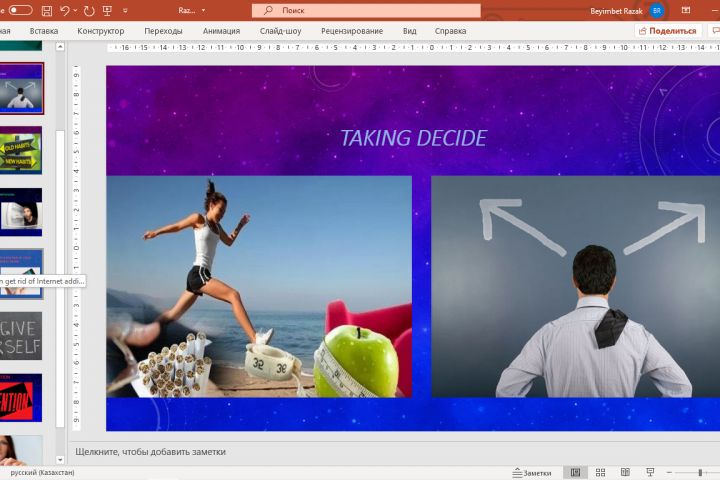Screen dimensions: 720x480
Task: Start presentation from beginning icon in title bar
Action: (107, 11)
